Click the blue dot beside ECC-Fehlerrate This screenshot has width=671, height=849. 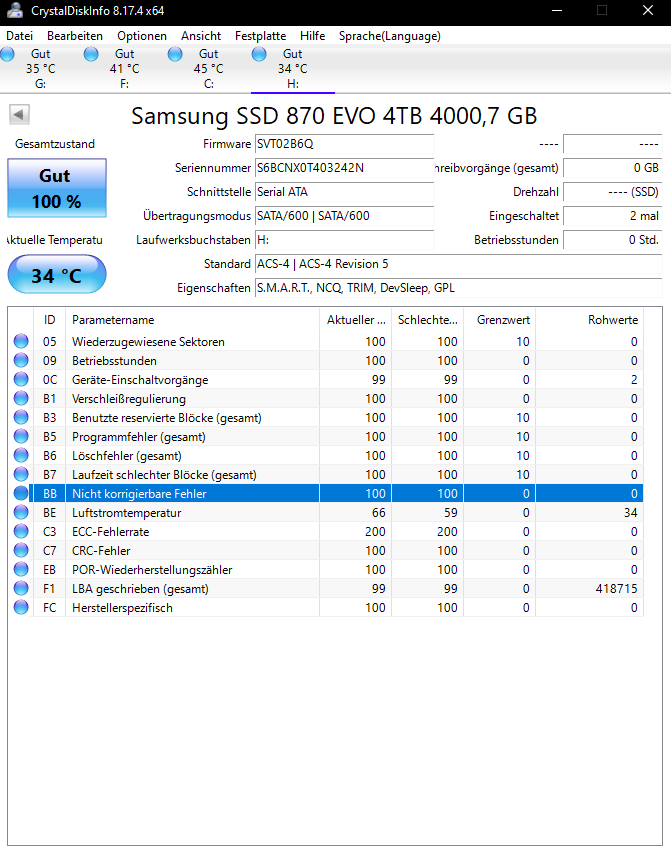point(21,531)
